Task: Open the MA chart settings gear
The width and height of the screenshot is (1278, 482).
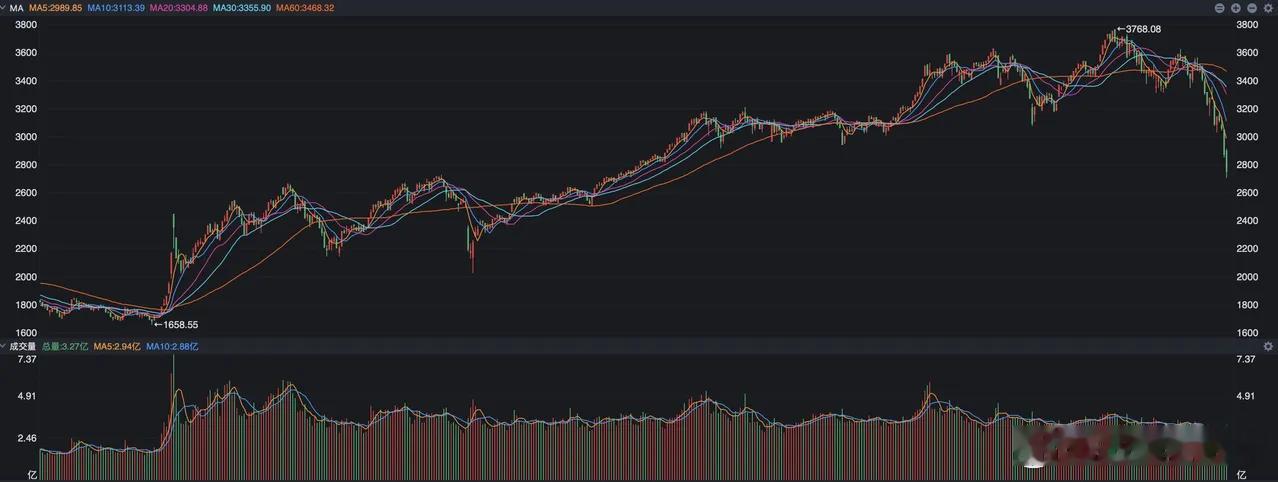Action: point(1268,8)
